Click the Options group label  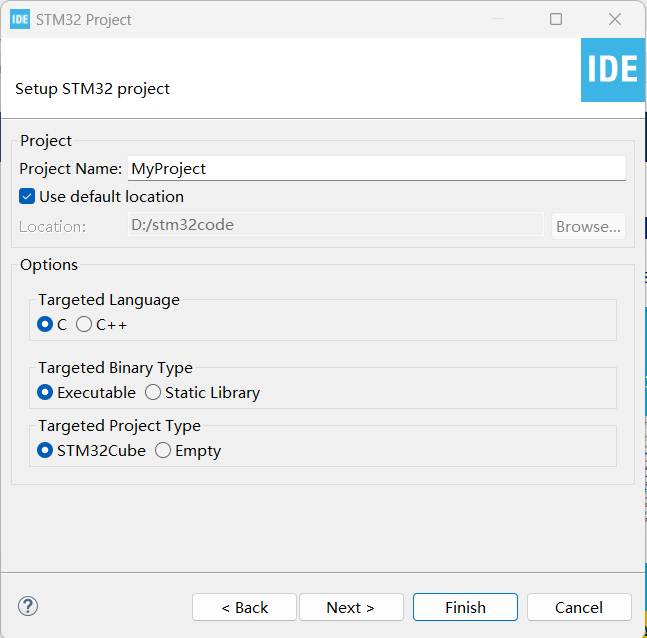tap(49, 265)
